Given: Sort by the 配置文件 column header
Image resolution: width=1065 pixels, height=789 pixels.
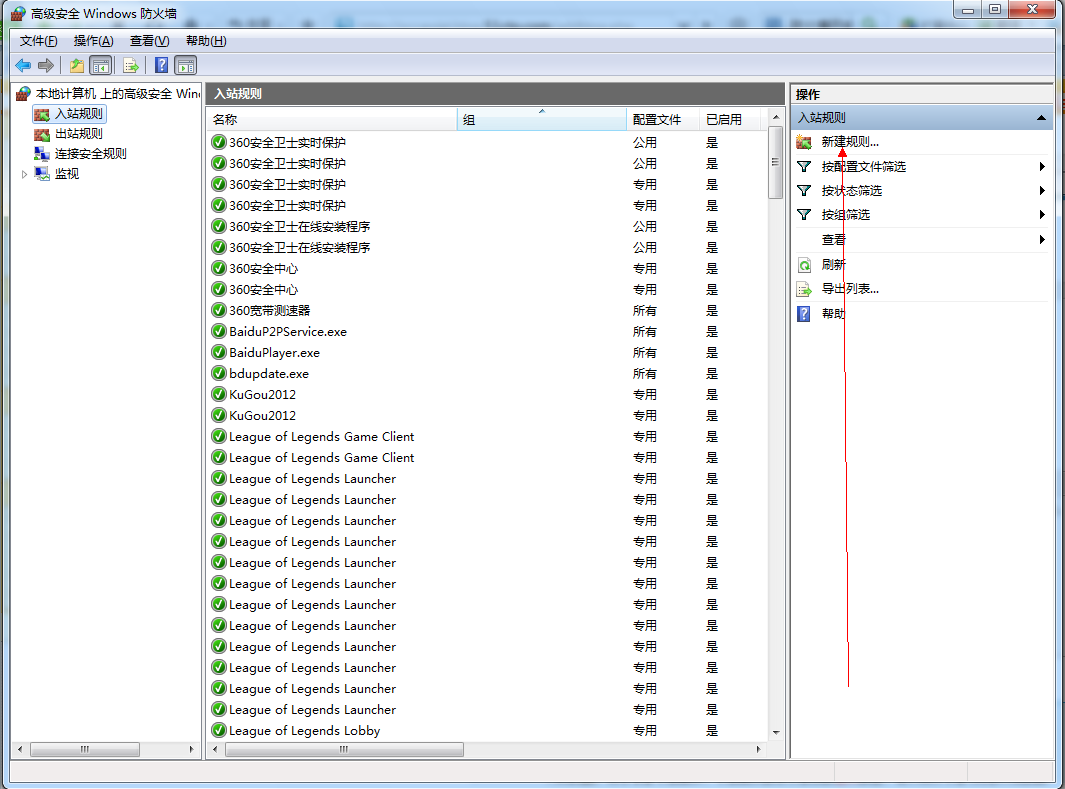Looking at the screenshot, I should pyautogui.click(x=663, y=120).
